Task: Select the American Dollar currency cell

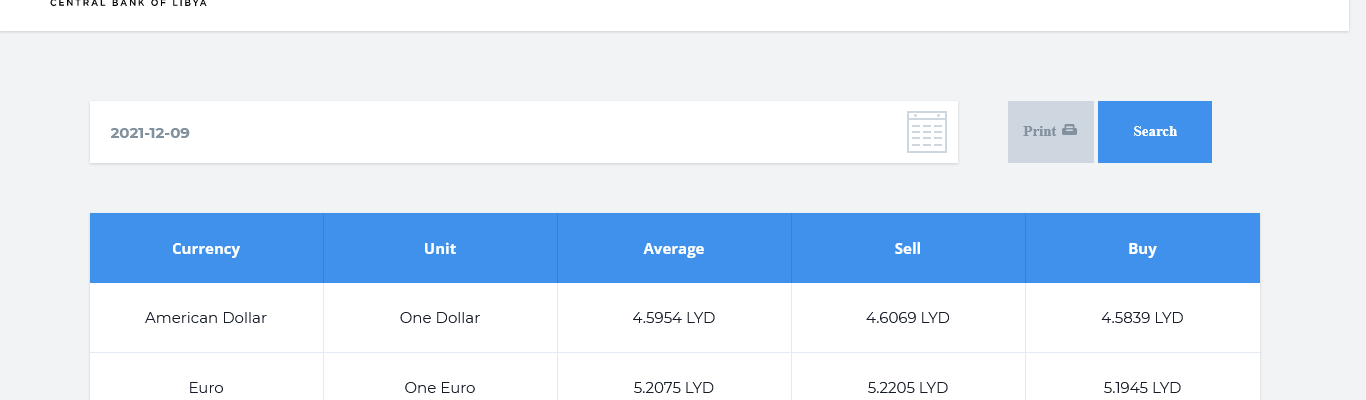Action: click(206, 318)
